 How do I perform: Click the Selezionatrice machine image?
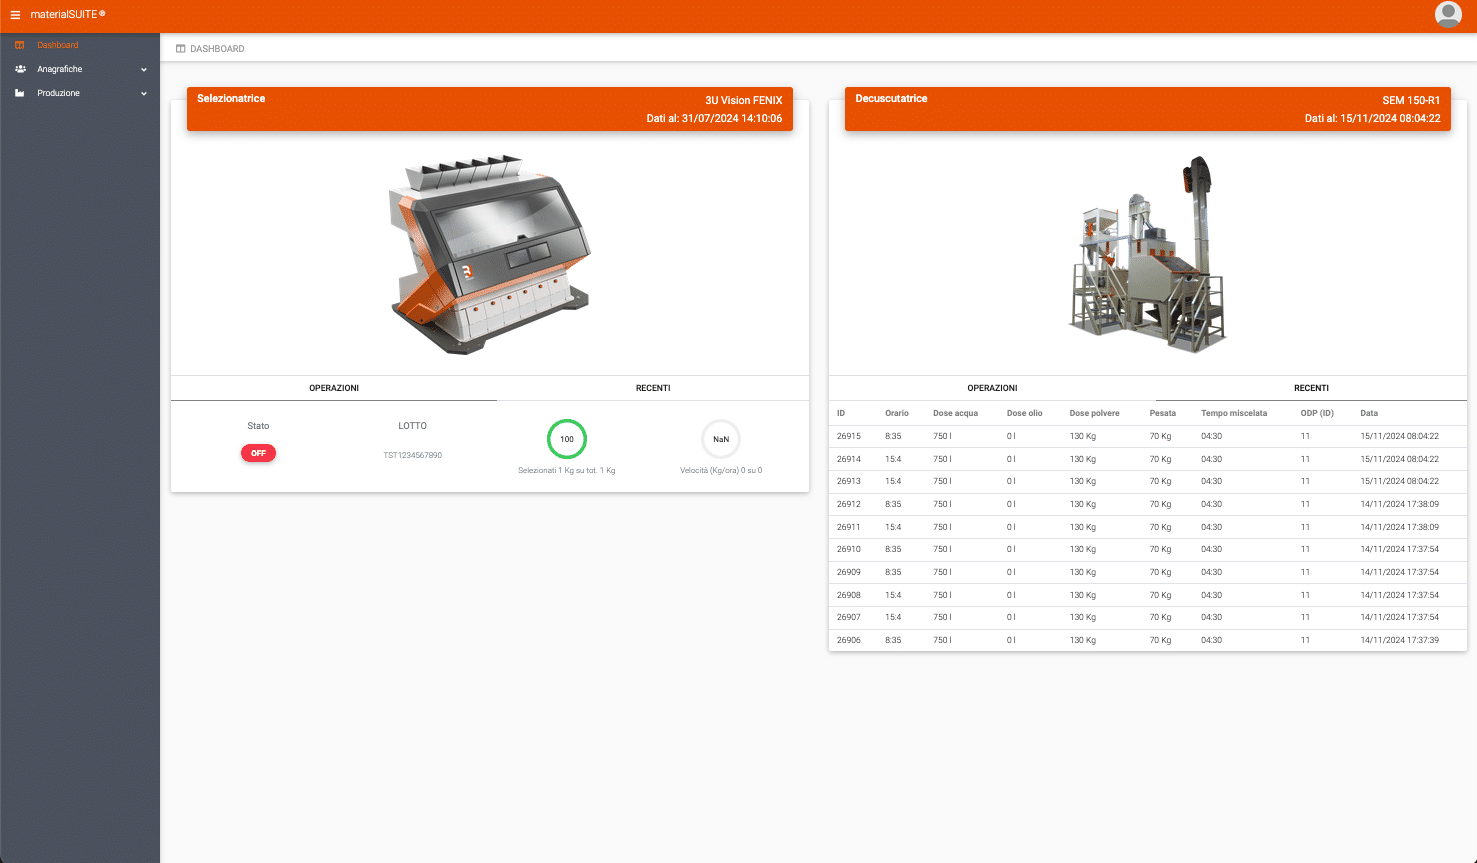[489, 255]
